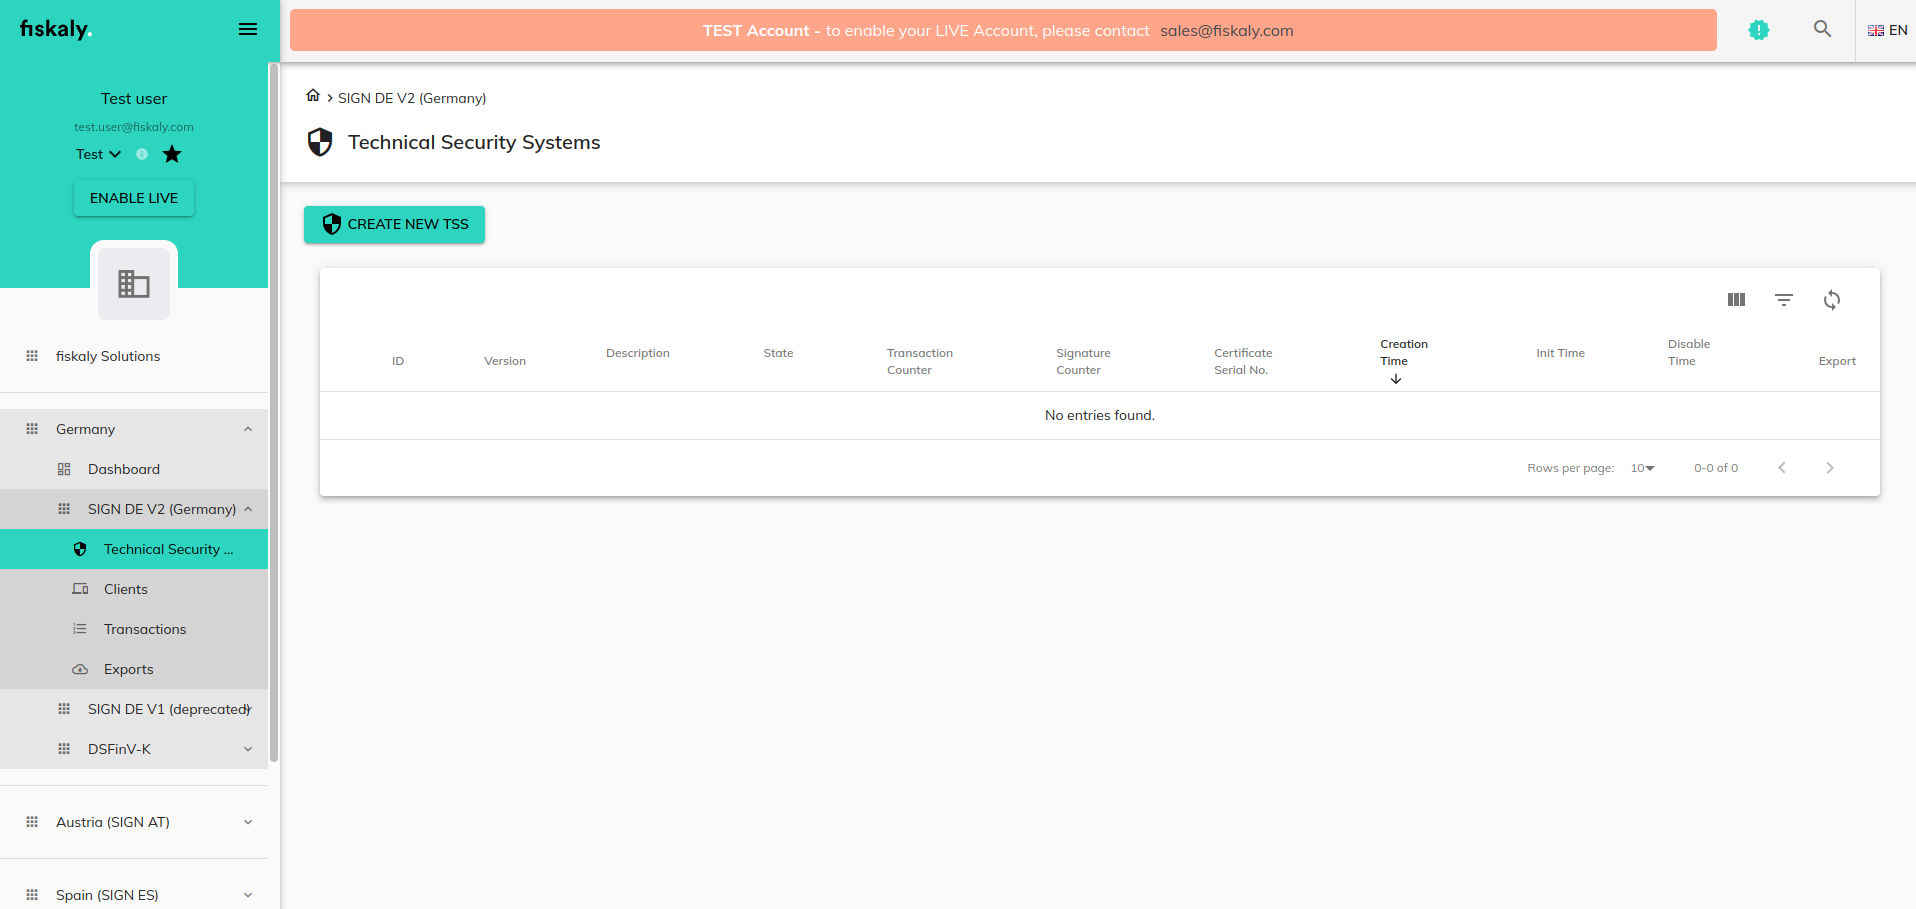Click the shield icon beside page title
This screenshot has width=1916, height=909.
coord(320,142)
